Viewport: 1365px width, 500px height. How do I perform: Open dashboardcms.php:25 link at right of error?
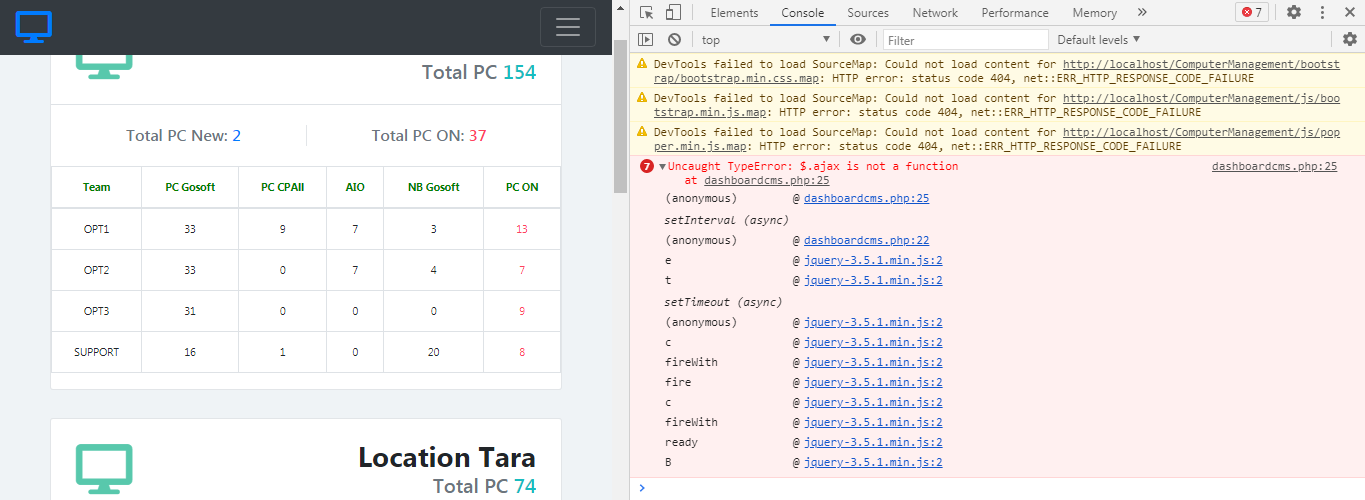click(x=1274, y=166)
